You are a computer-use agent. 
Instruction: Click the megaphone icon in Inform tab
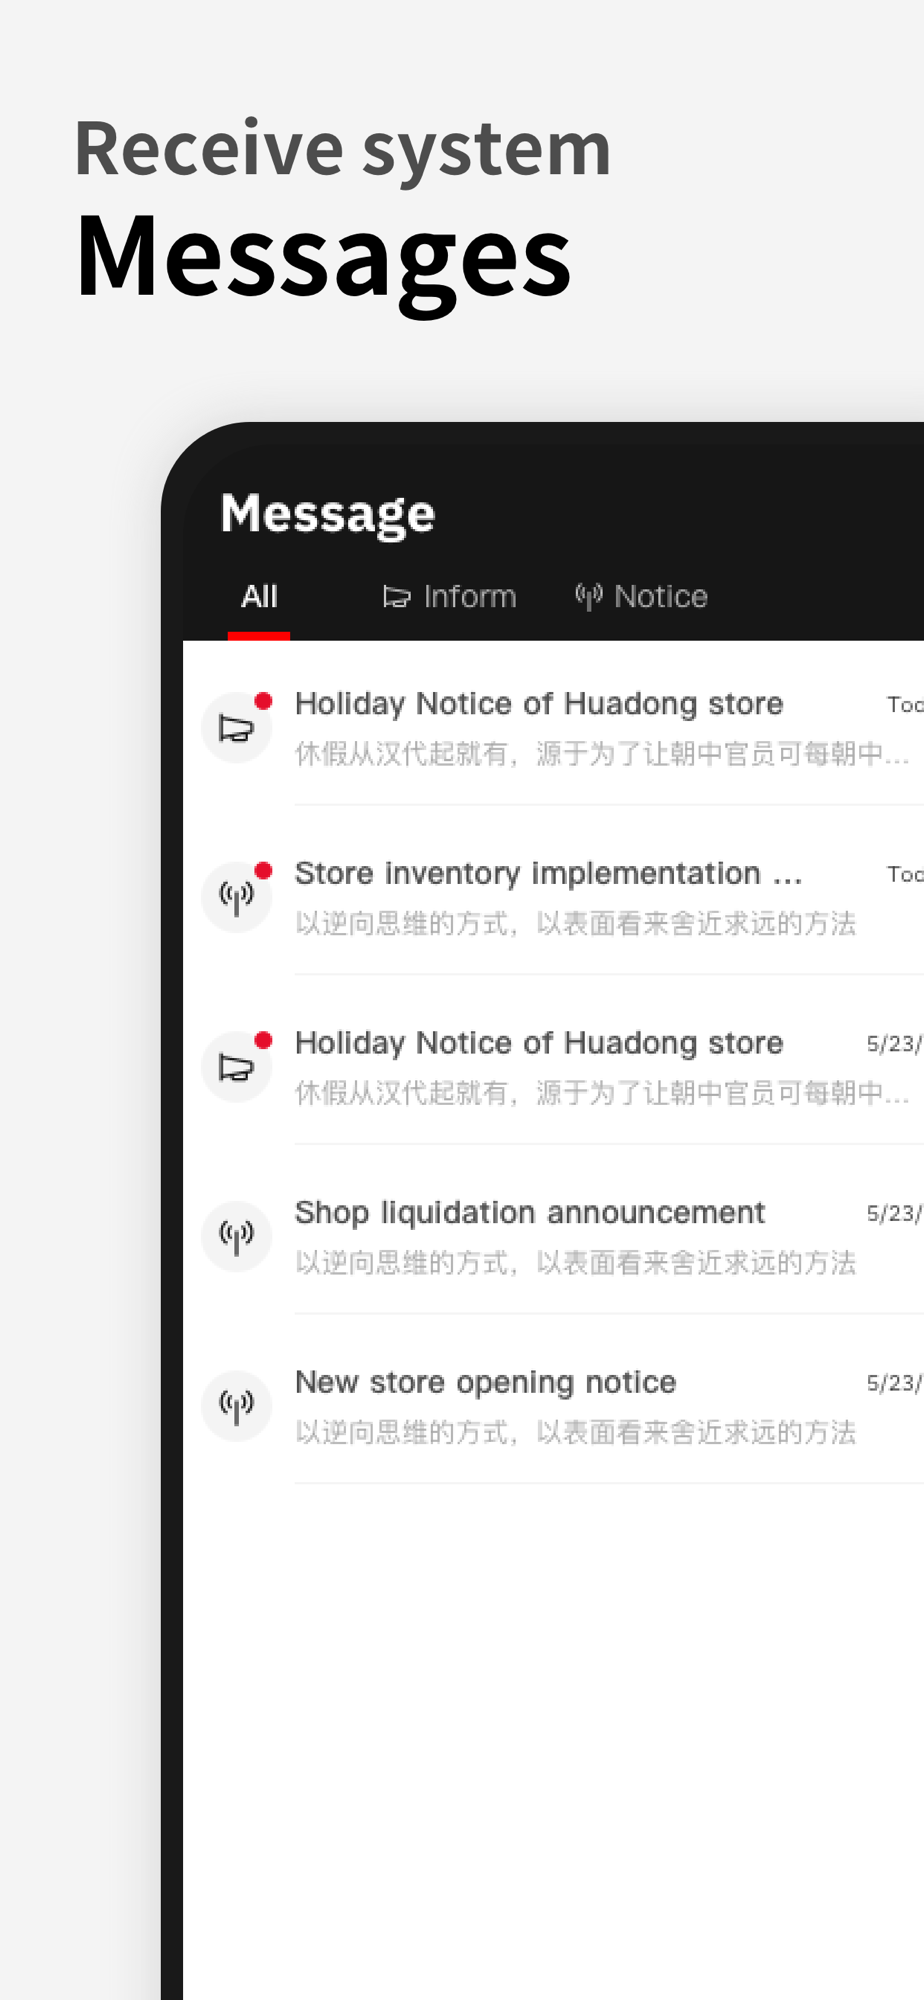(x=397, y=597)
